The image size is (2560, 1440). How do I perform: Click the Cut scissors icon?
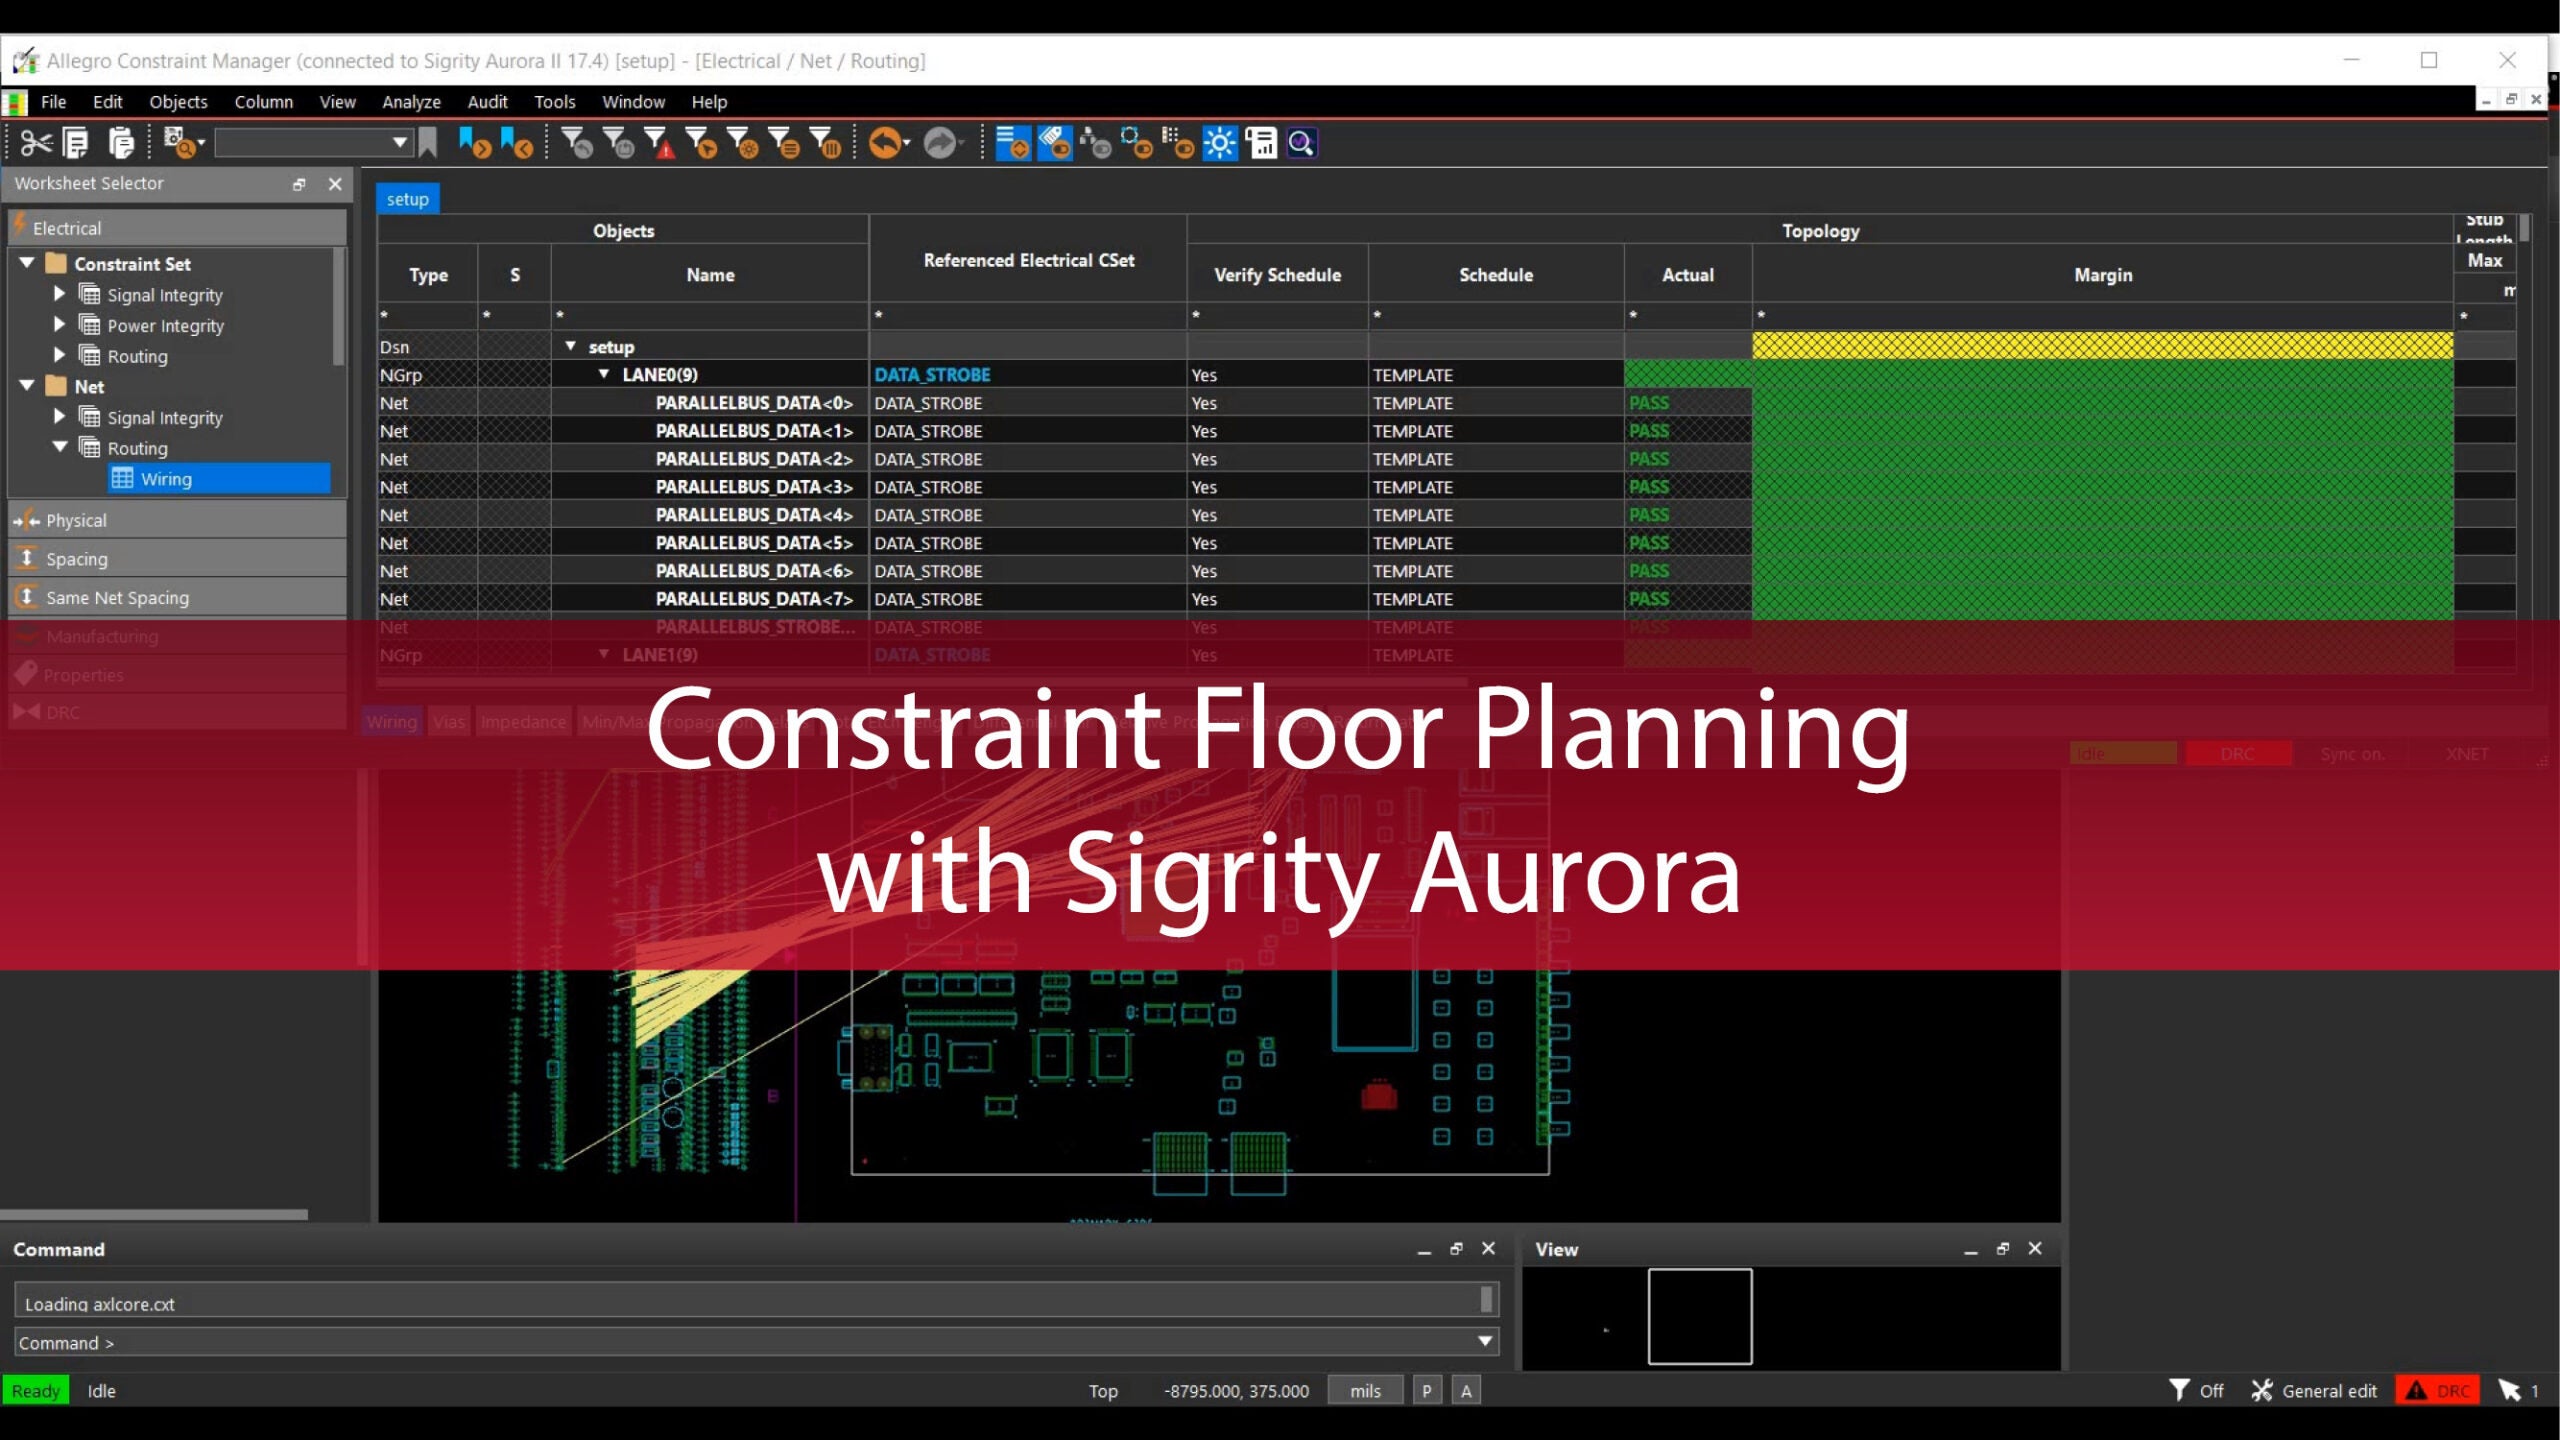click(x=36, y=144)
